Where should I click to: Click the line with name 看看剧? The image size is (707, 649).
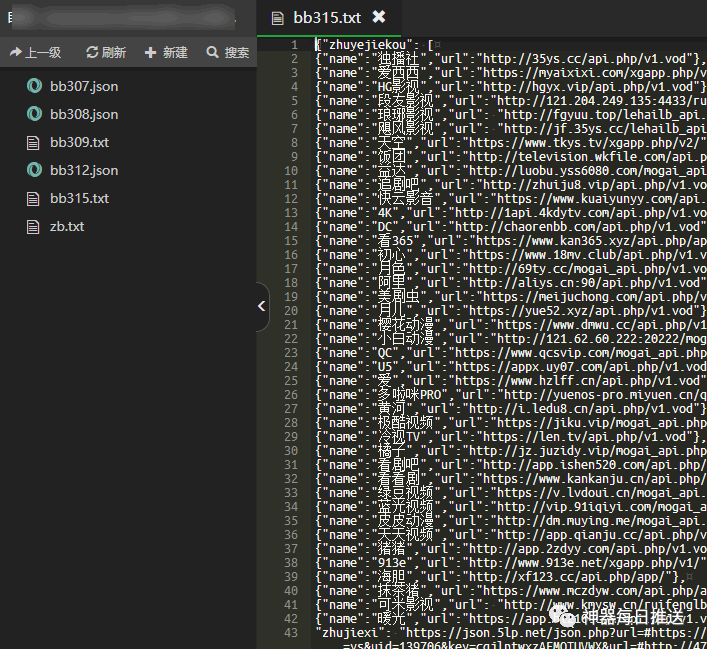point(510,479)
